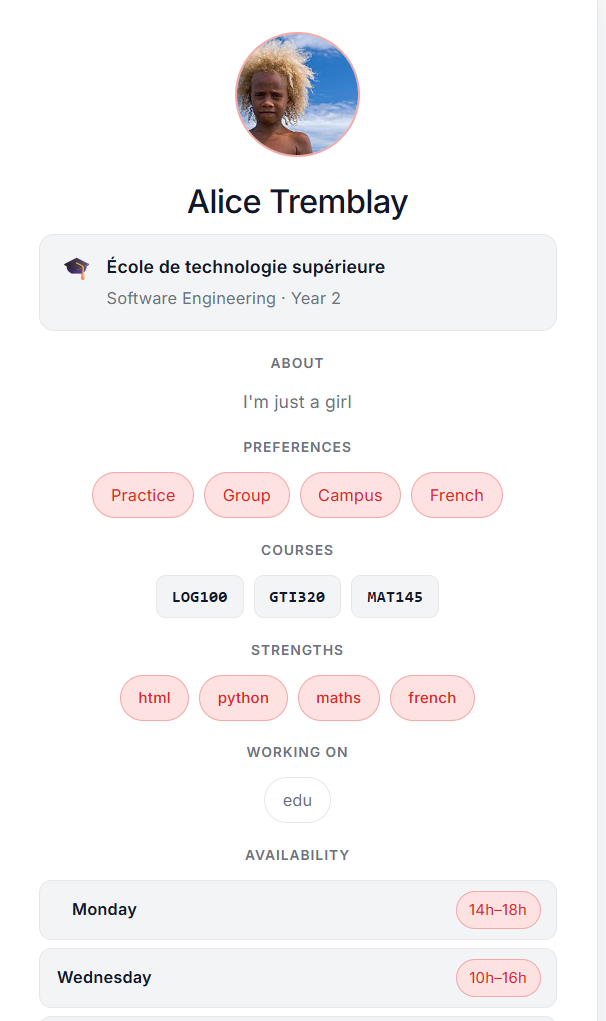This screenshot has width=606, height=1021.
Task: Click Alice Tremblay's profile photo
Action: point(297,95)
